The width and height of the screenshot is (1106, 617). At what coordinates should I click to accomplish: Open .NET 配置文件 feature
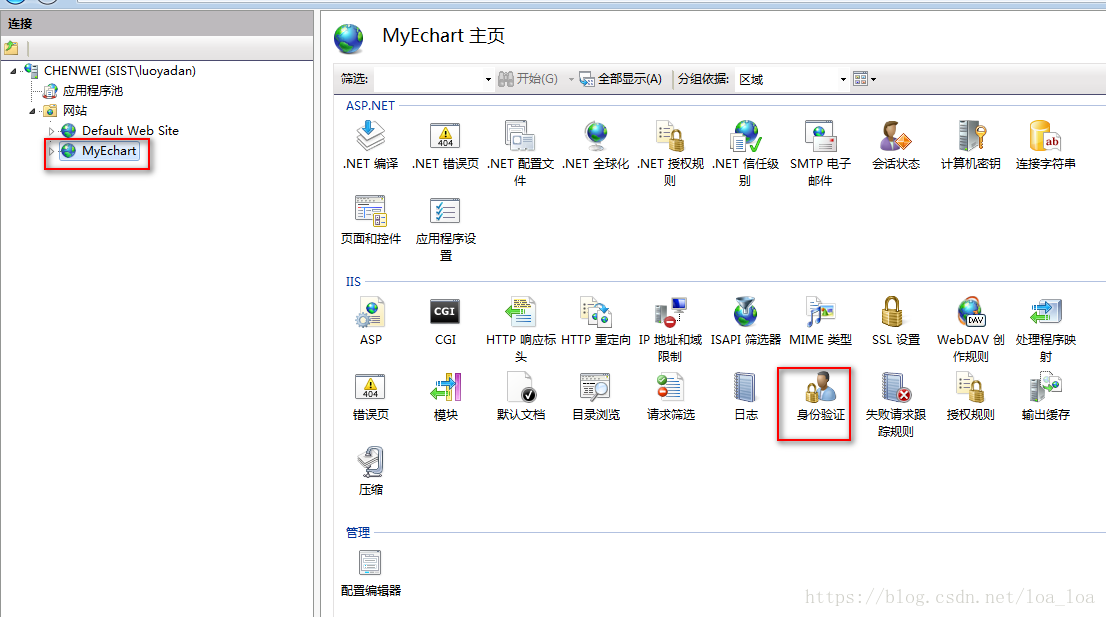(x=521, y=154)
